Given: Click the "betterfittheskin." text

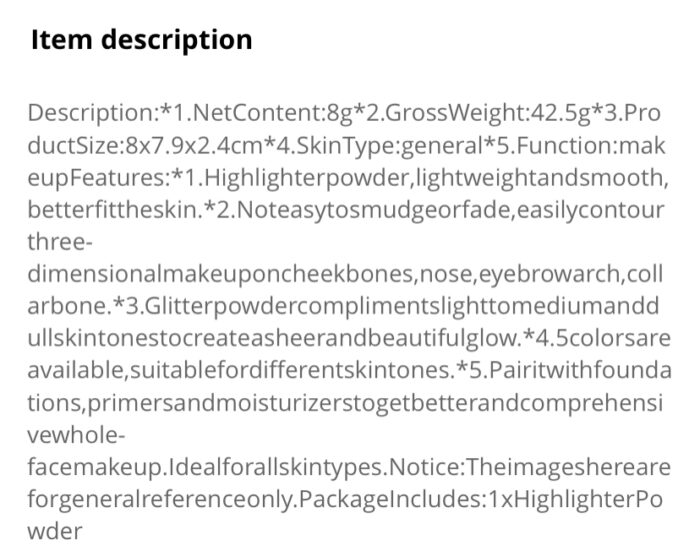Looking at the screenshot, I should (115, 210).
